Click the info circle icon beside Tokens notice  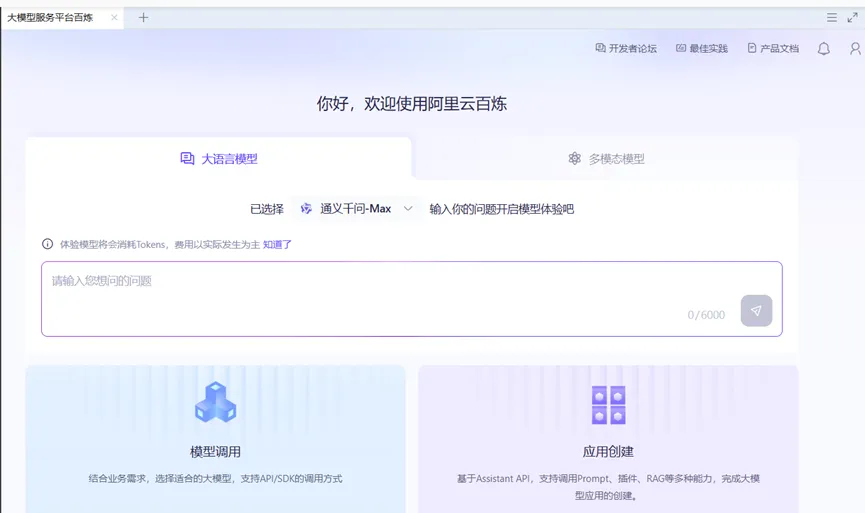tap(47, 244)
